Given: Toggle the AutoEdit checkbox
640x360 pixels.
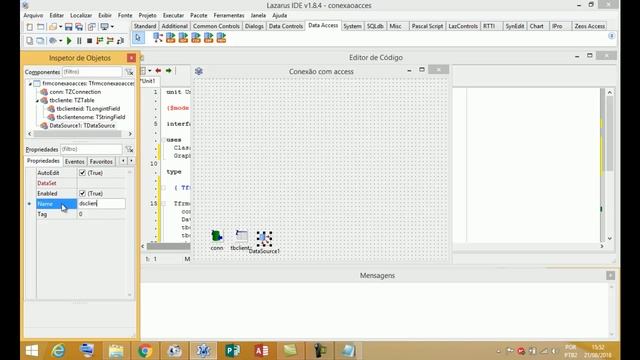Looking at the screenshot, I should [82, 173].
